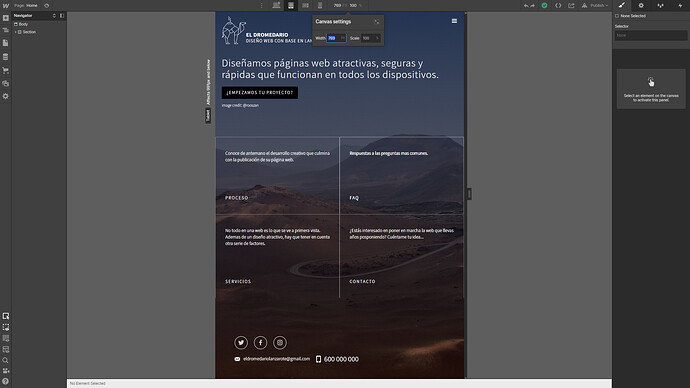Screen dimensions: 690x388
Task: Click the Twitter social icon
Action: (x=241, y=342)
